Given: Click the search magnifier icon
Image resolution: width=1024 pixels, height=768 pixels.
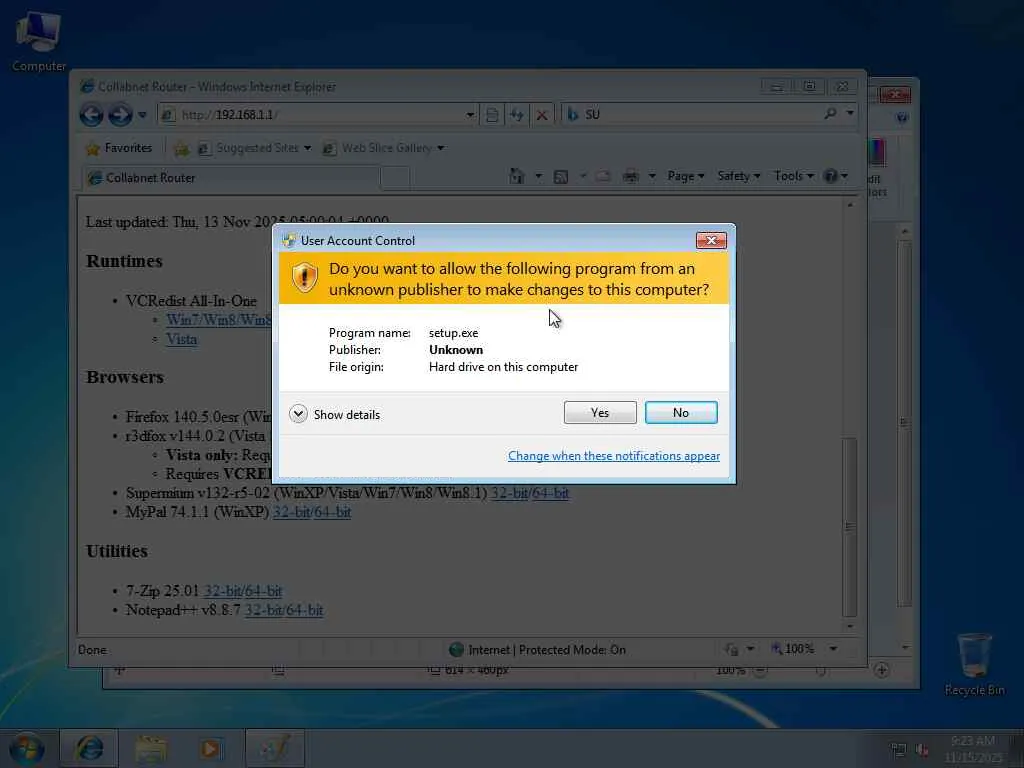Looking at the screenshot, I should tap(830, 114).
